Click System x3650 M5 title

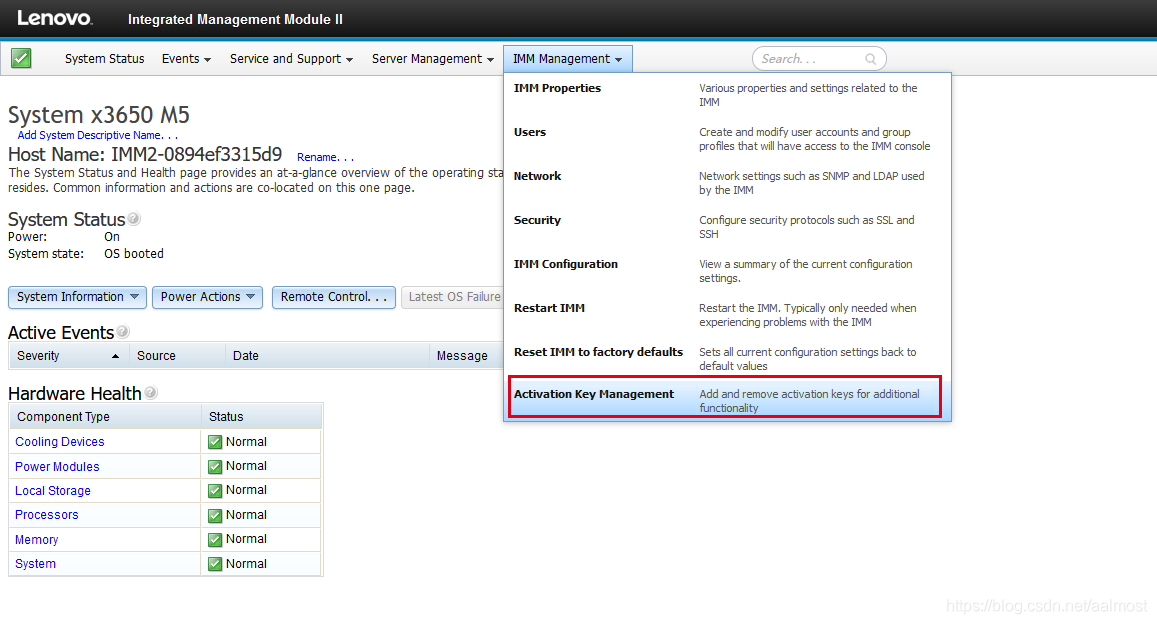click(x=99, y=115)
